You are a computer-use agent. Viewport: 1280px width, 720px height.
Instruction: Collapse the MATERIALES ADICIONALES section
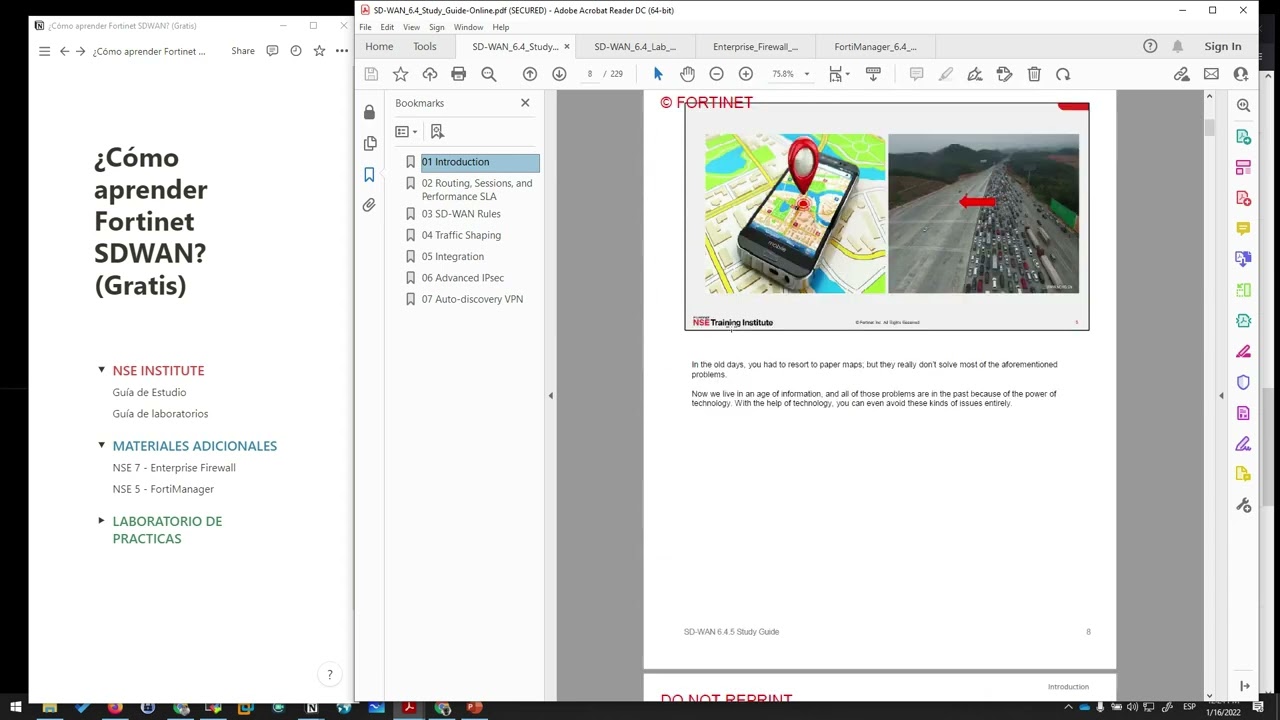pos(101,445)
